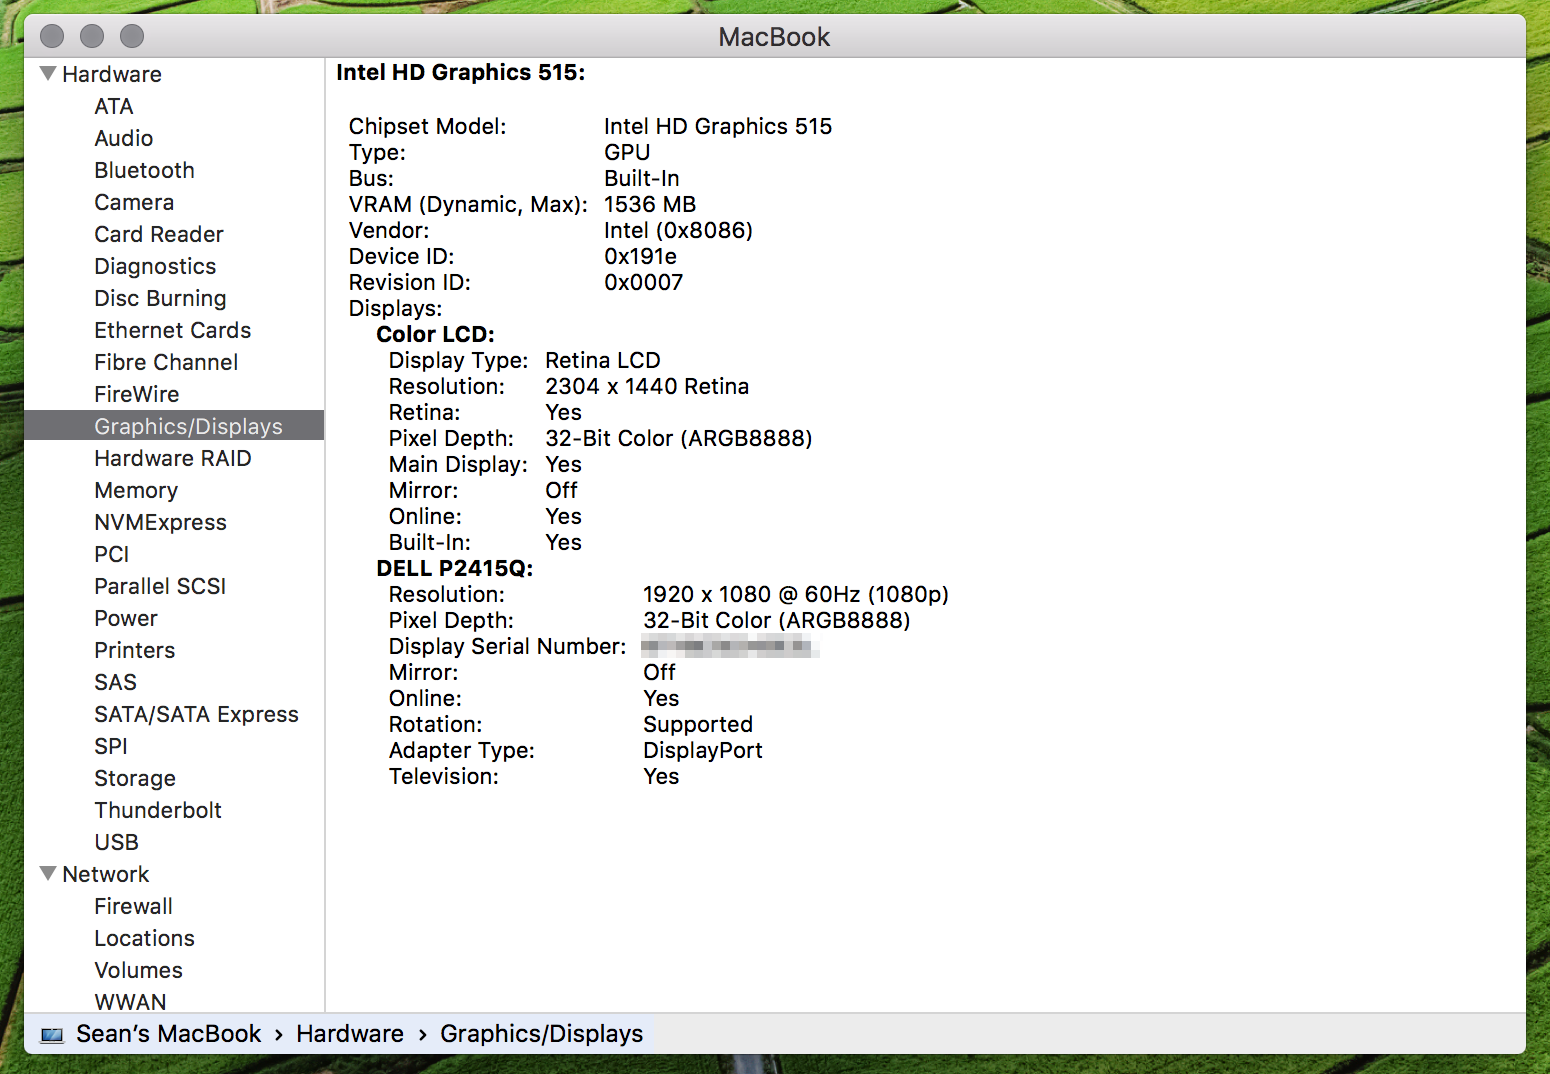Click the Revision ID value 0x0007
1550x1074 pixels.
pos(644,282)
